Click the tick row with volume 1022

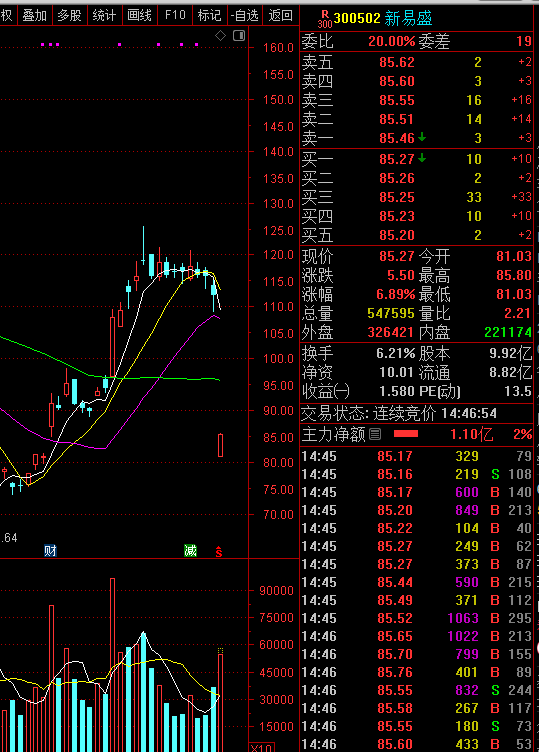pos(416,636)
